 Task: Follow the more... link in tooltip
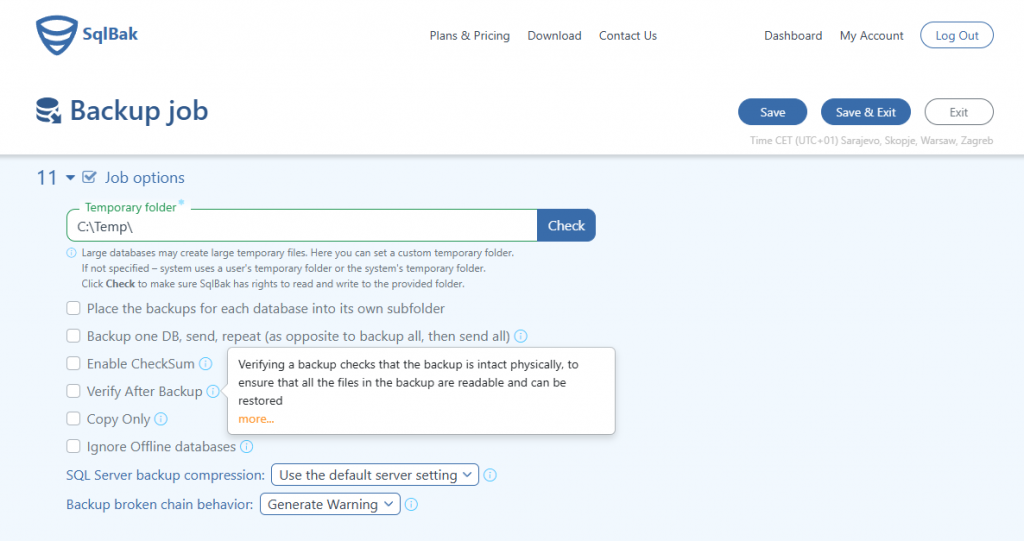(x=256, y=419)
